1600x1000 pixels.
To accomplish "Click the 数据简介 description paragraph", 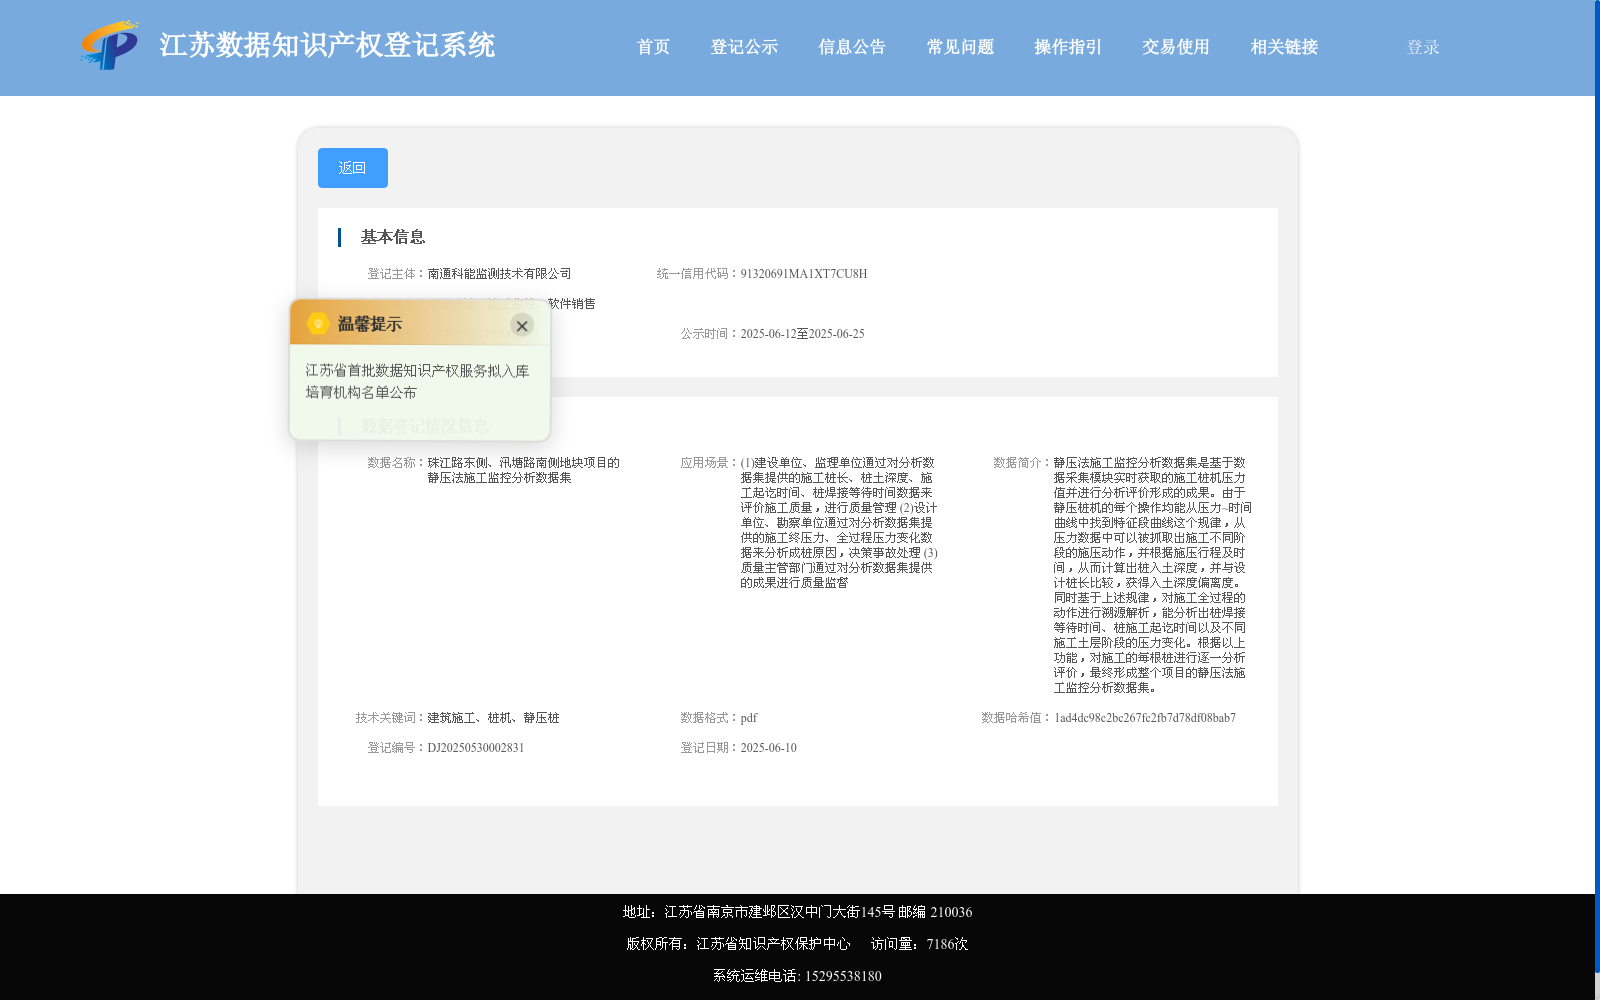I will click(1152, 575).
